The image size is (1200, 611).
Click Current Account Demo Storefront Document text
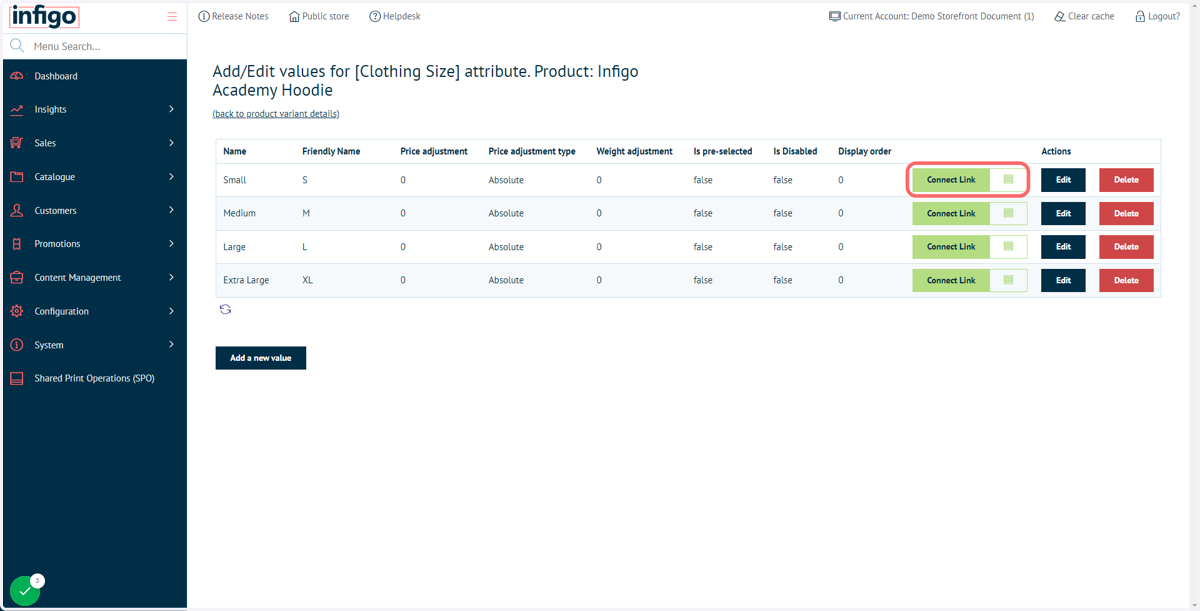click(938, 16)
